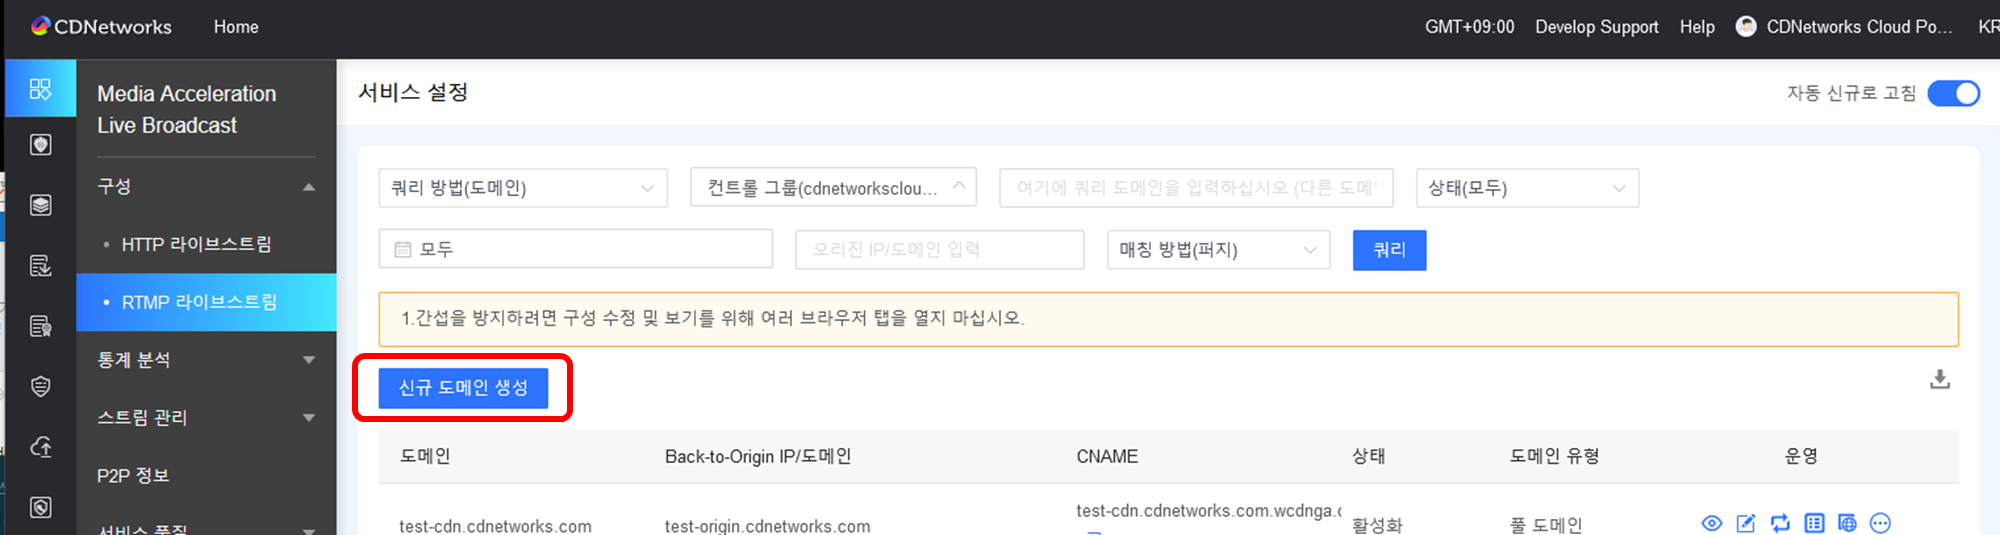
Task: Click the 오리진 IP/도메인 입력 field
Action: point(939,250)
